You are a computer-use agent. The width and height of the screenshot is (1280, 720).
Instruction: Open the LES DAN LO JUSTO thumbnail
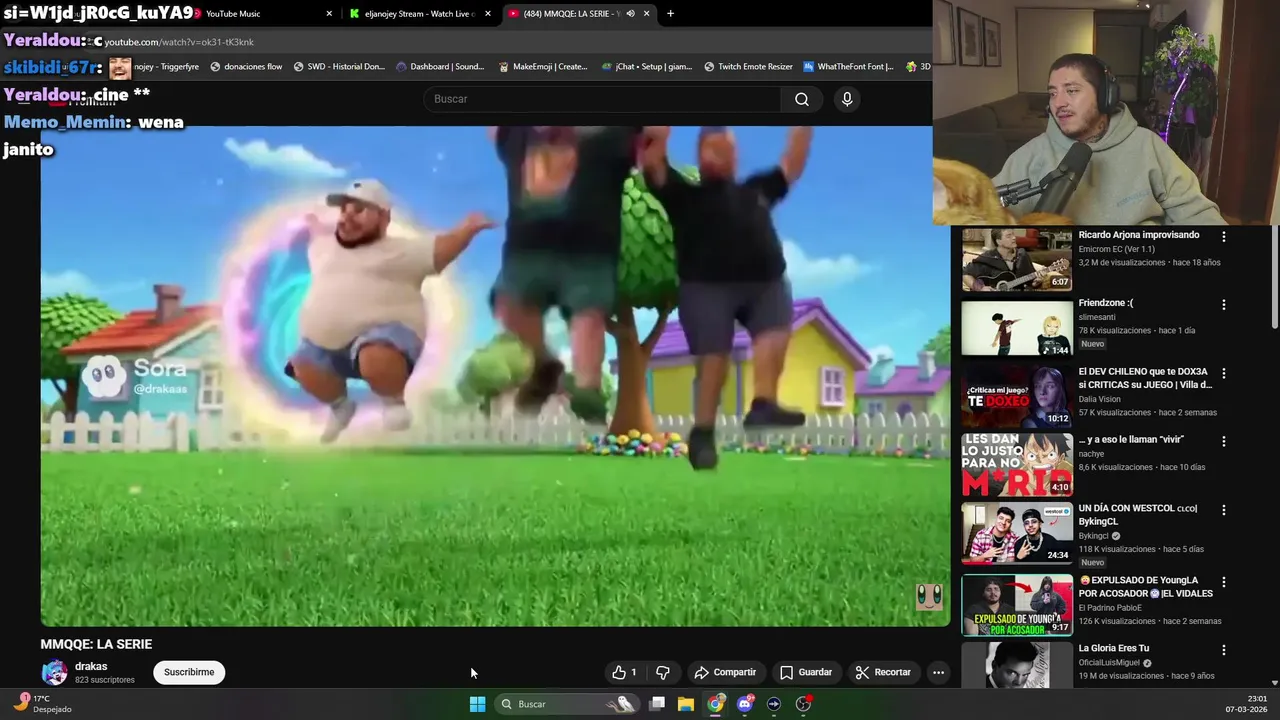tap(1017, 465)
